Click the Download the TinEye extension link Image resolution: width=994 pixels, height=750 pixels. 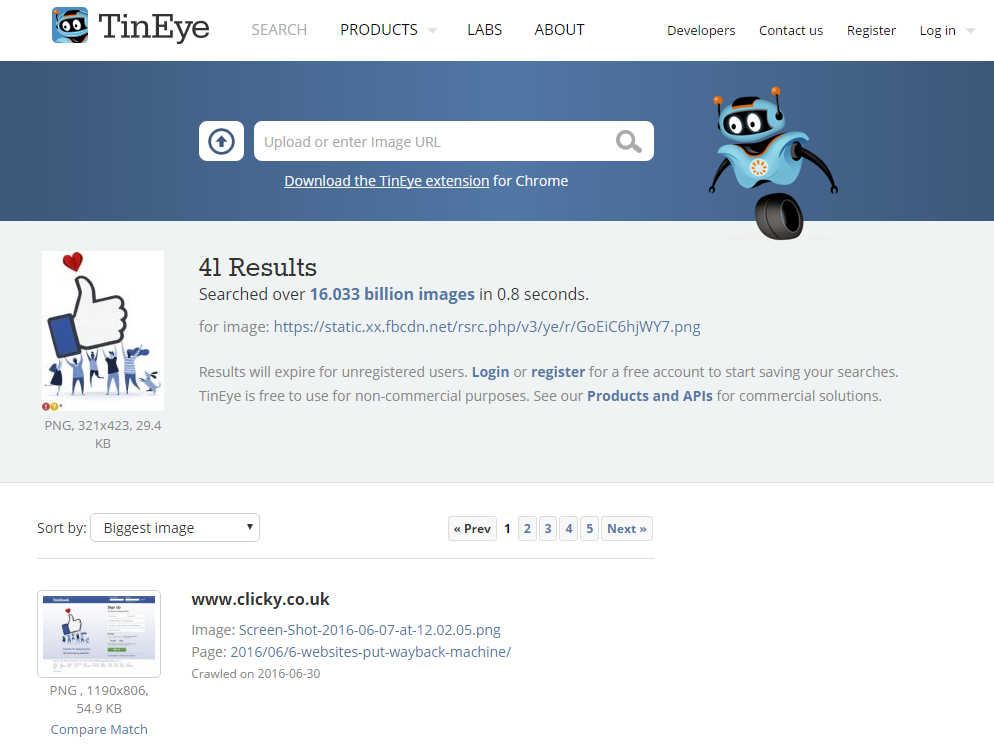coord(386,181)
